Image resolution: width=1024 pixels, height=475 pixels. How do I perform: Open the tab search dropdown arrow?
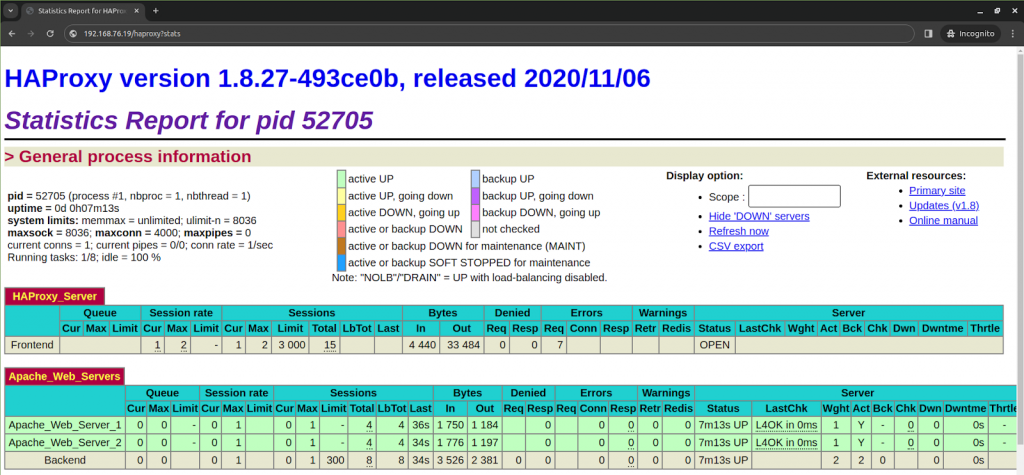(x=9, y=11)
